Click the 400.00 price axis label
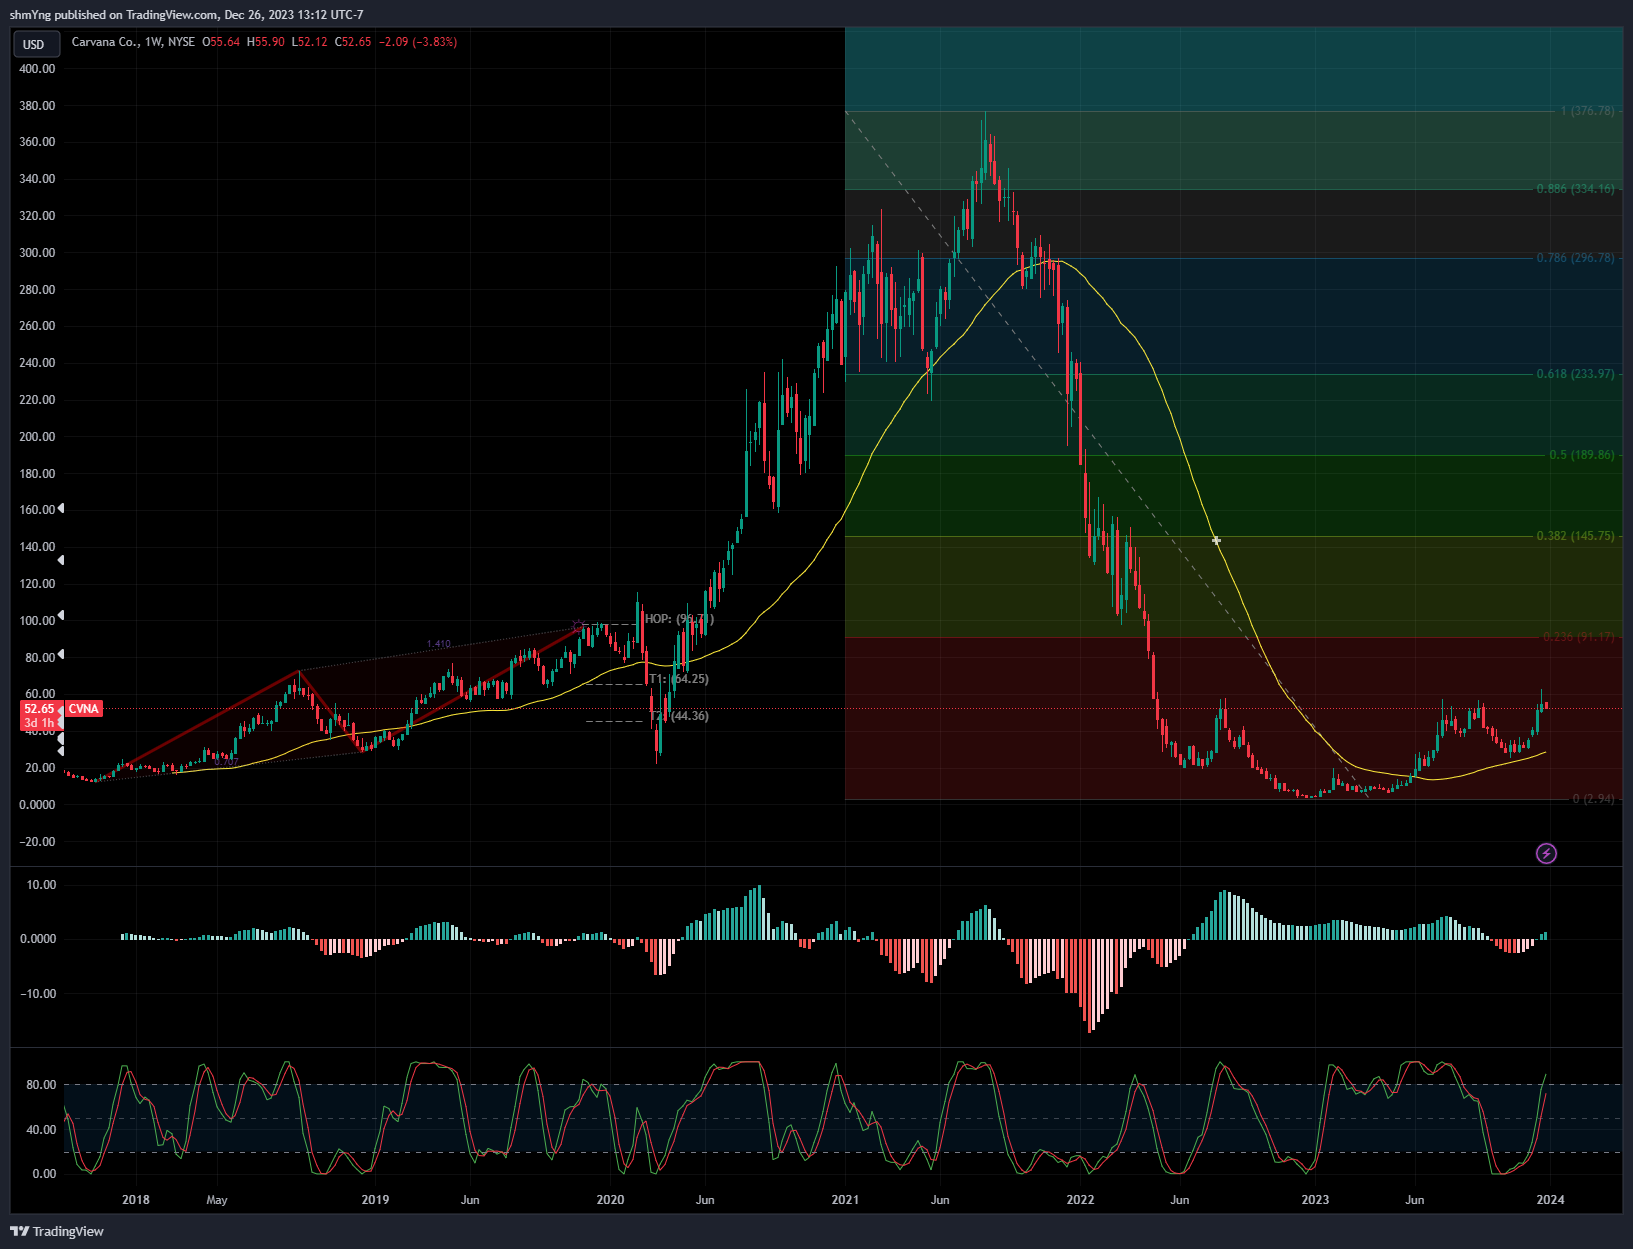Screen dimensions: 1633x1249 (37, 69)
